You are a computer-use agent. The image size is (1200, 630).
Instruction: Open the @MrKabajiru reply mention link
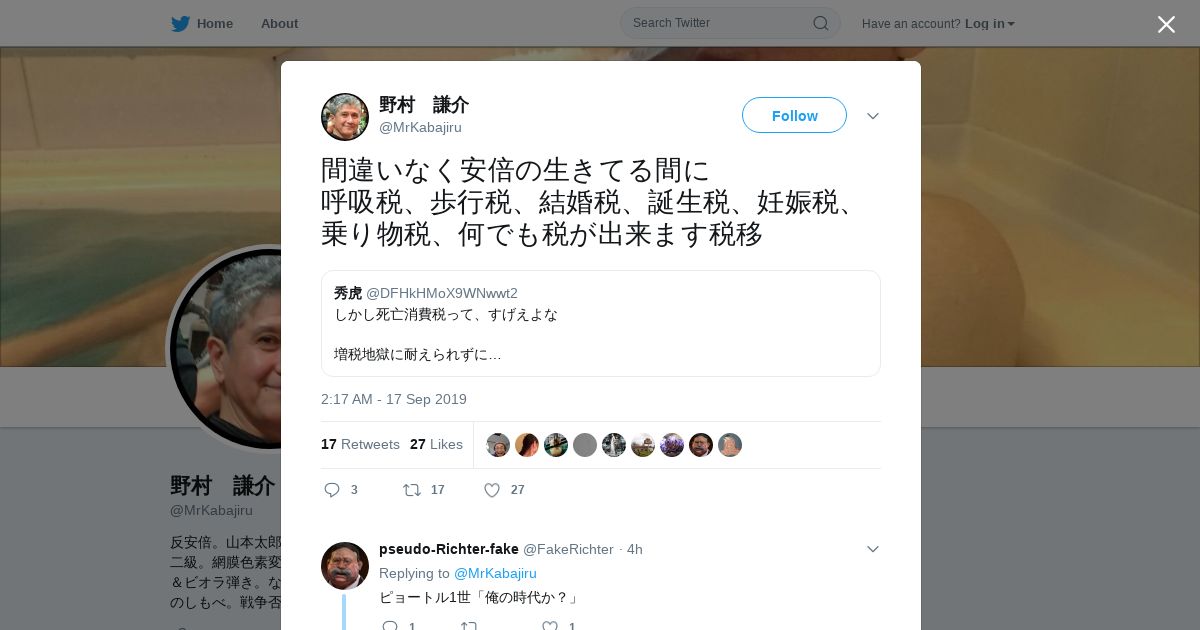495,573
